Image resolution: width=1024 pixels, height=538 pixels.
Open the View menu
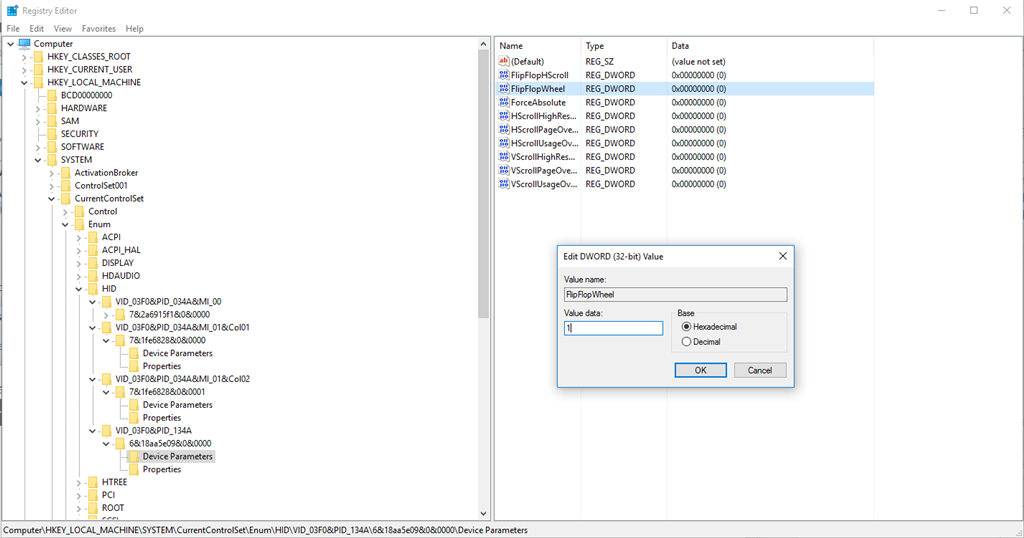point(63,29)
